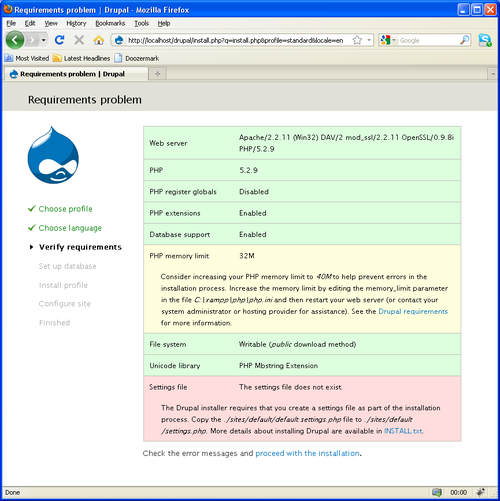Click the Drupal site favicon in address bar
The width and height of the screenshot is (500, 501).
tap(119, 40)
